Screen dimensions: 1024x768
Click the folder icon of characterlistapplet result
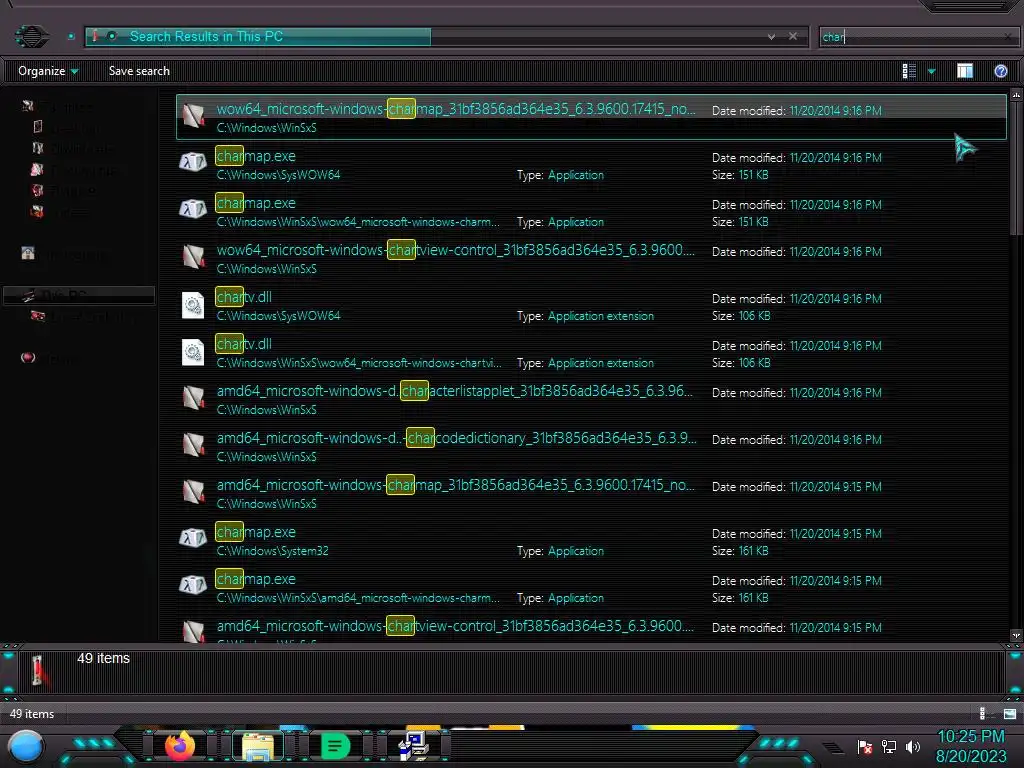[x=193, y=398]
